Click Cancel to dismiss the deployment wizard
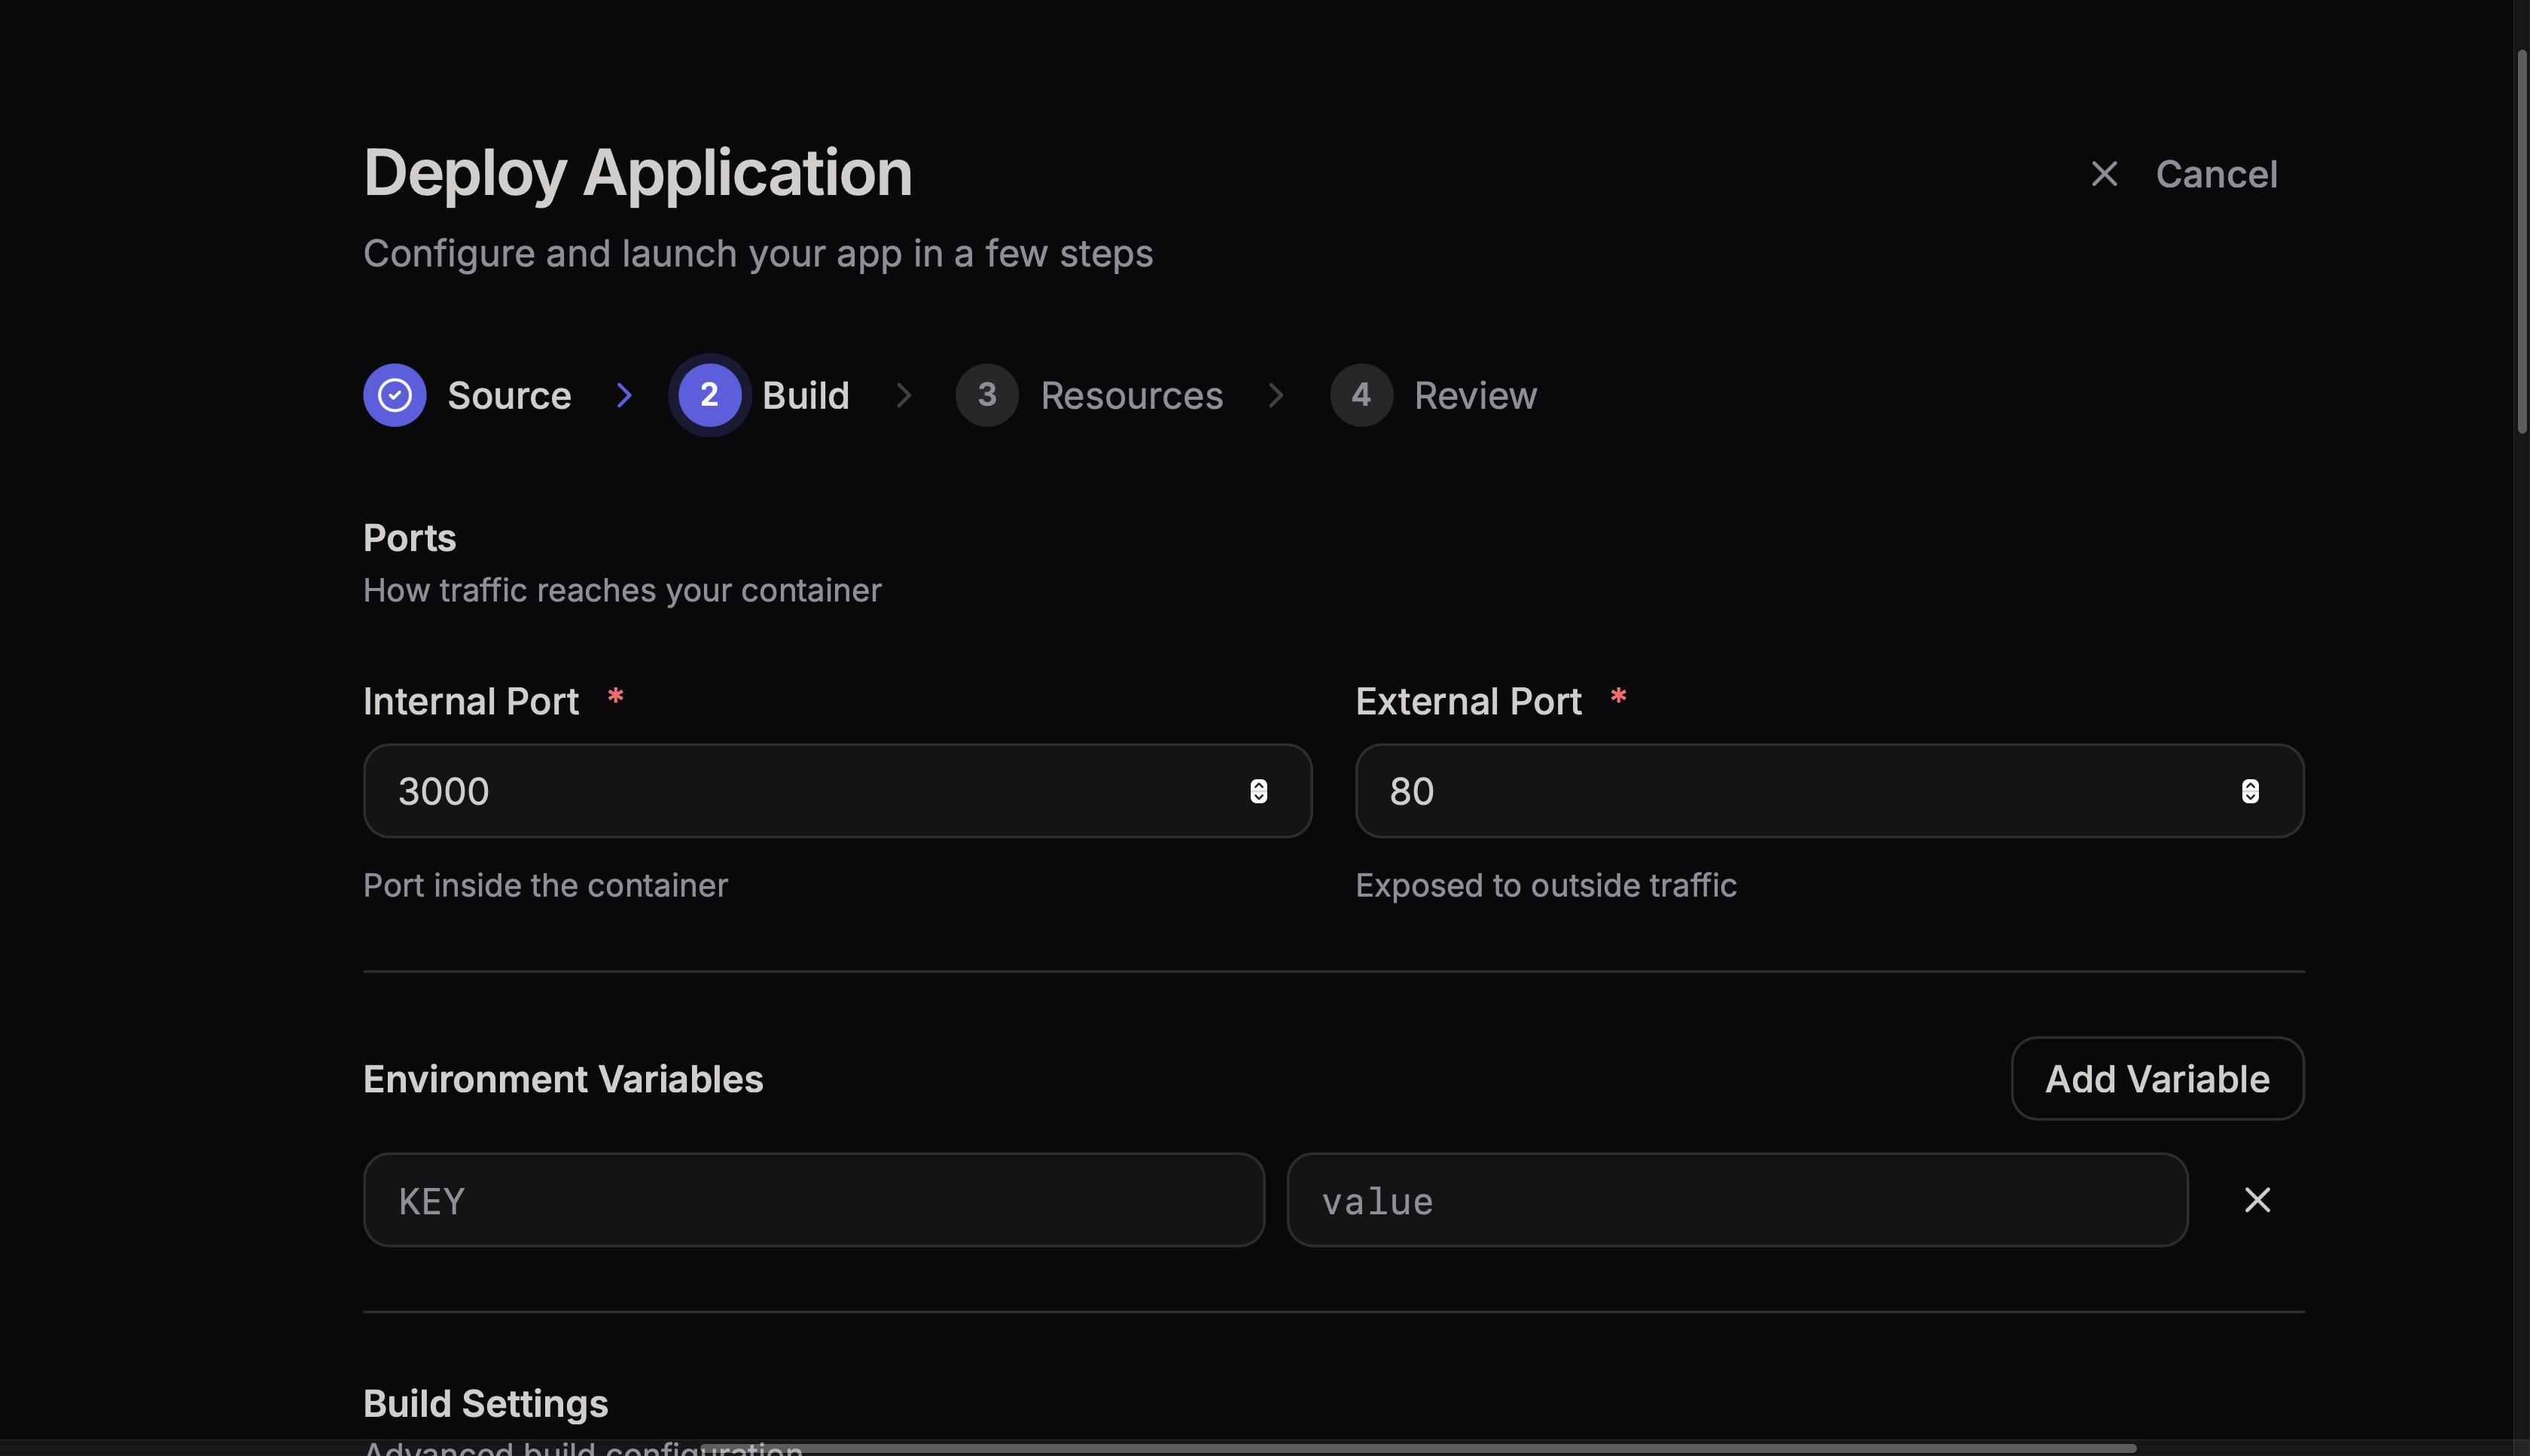This screenshot has height=1456, width=2530. click(2216, 174)
